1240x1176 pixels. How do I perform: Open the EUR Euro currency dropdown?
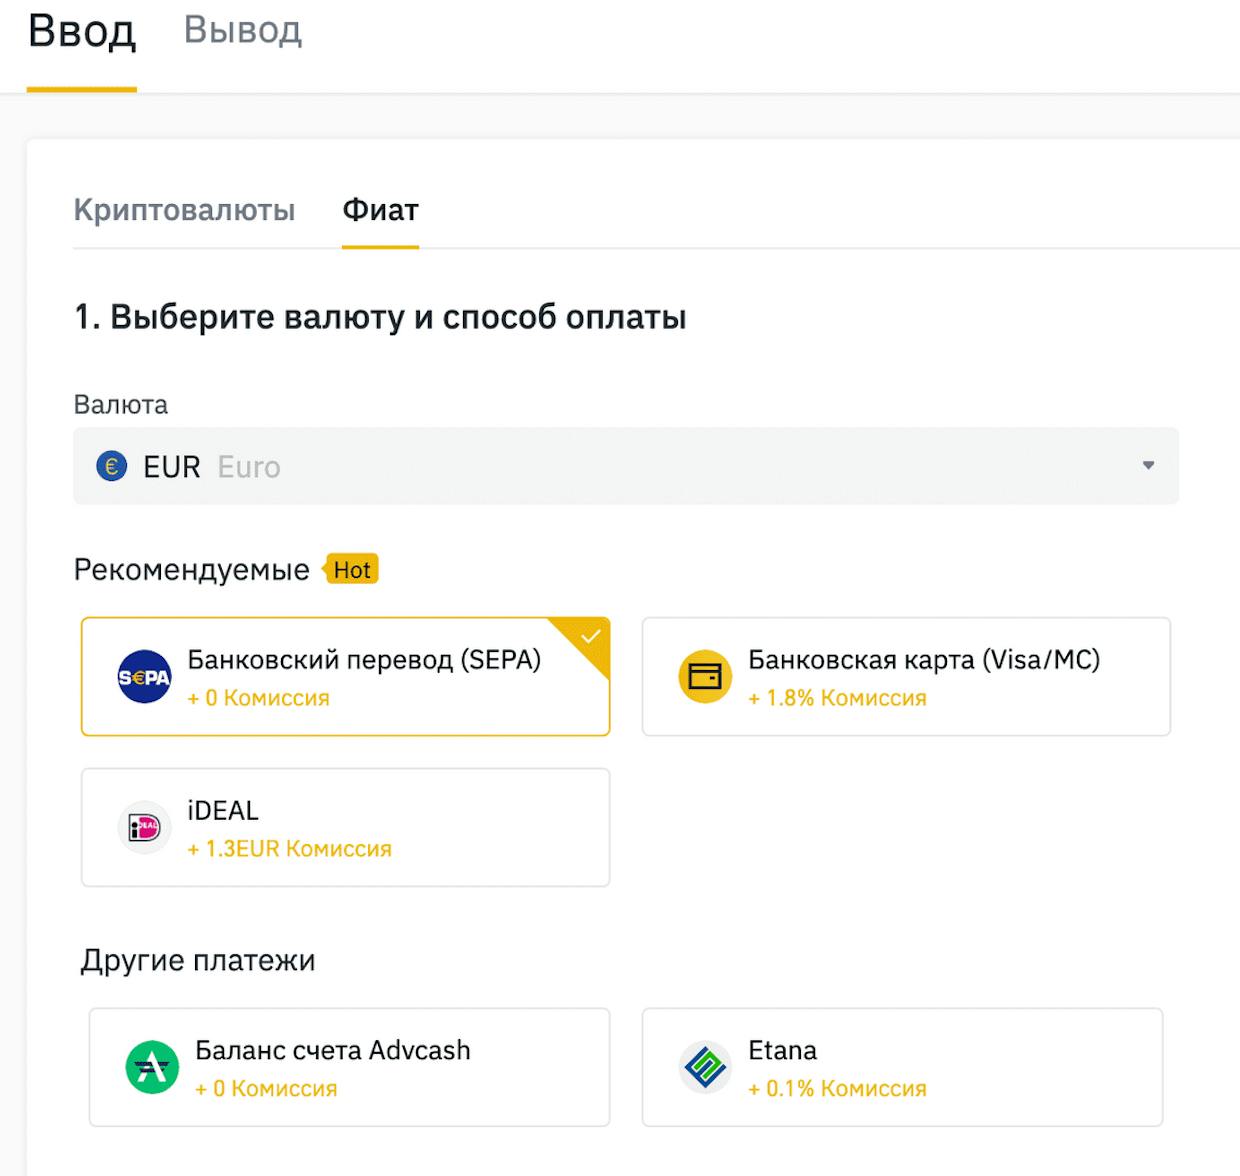[626, 466]
